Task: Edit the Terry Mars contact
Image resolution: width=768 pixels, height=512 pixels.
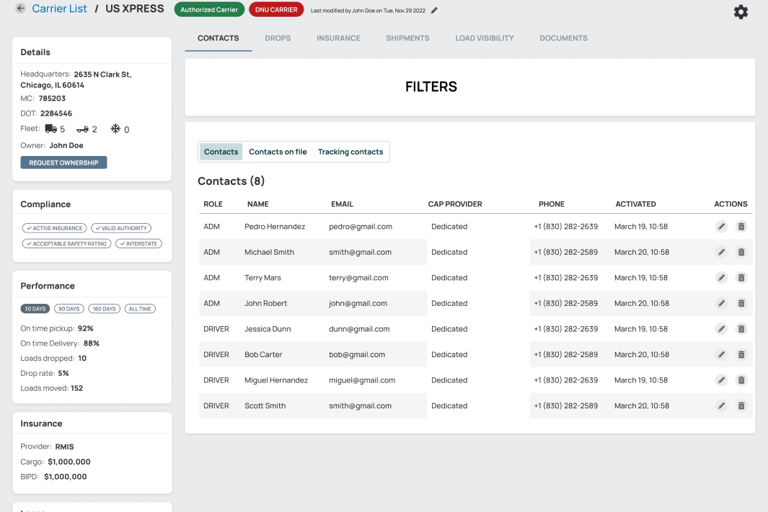Action: click(721, 278)
